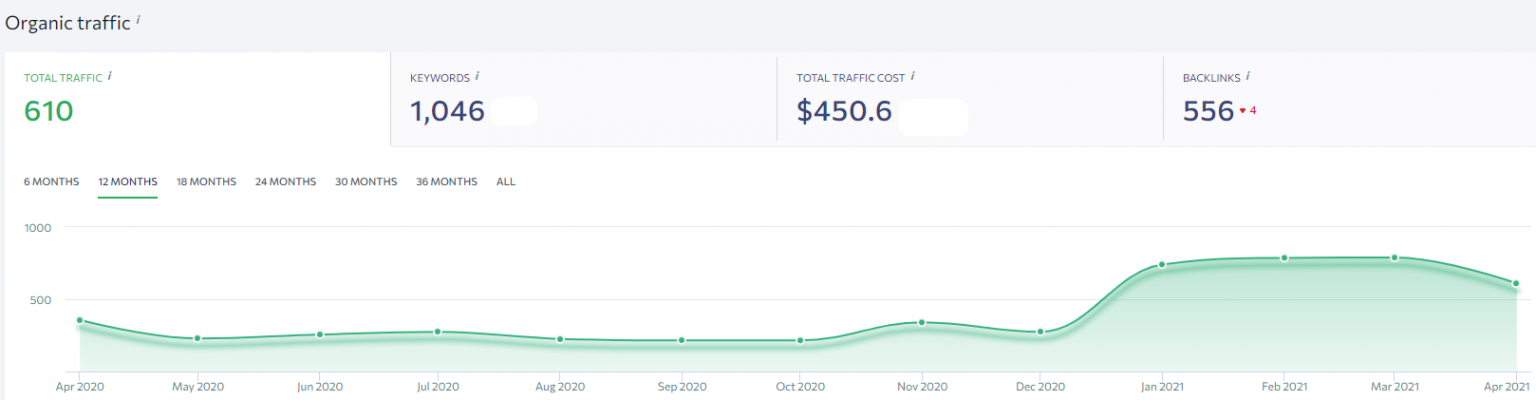
Task: Click info icon beside Total Traffic label
Action: 109,75
